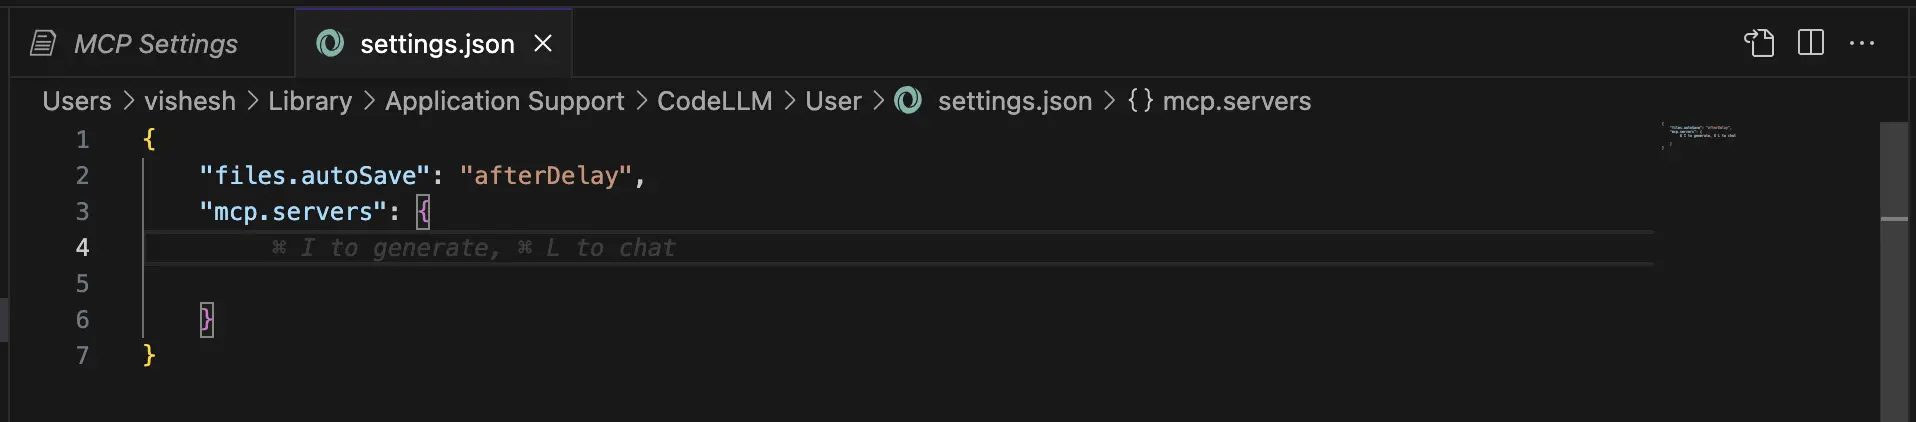Click the settings.json tab CodeLLM icon
The image size is (1916, 422).
(330, 43)
